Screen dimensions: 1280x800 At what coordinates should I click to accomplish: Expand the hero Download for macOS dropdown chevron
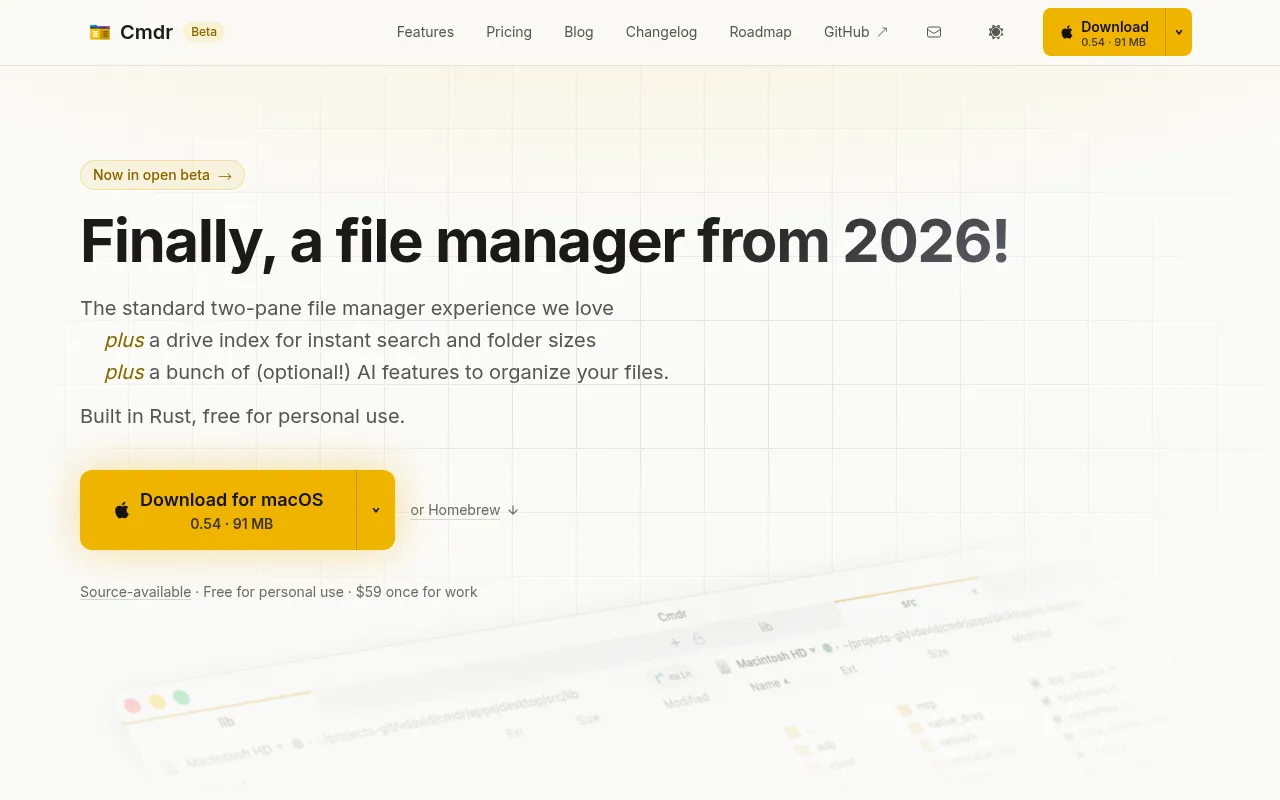[376, 510]
